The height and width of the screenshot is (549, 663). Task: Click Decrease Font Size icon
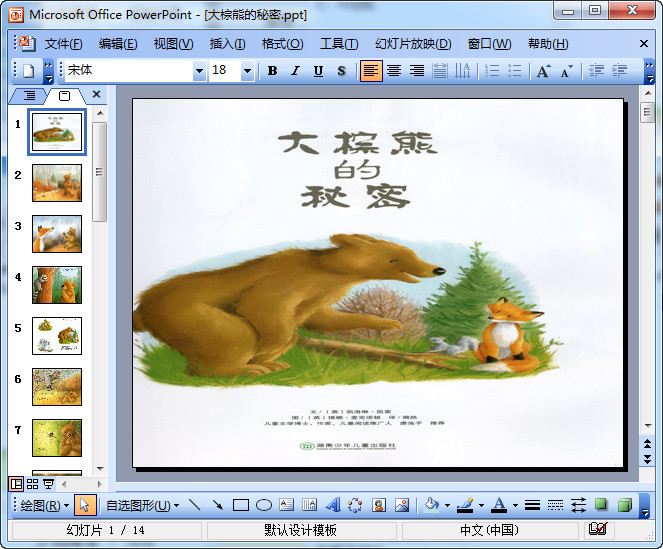point(567,71)
